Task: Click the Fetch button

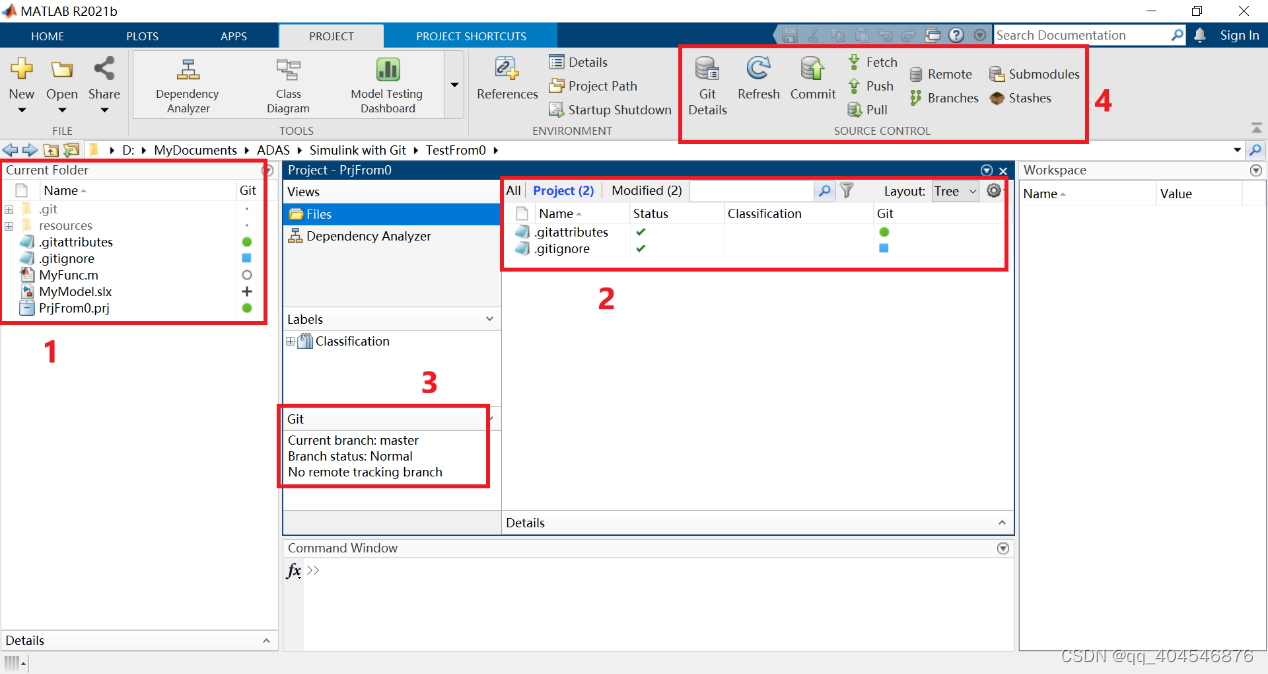Action: (872, 62)
